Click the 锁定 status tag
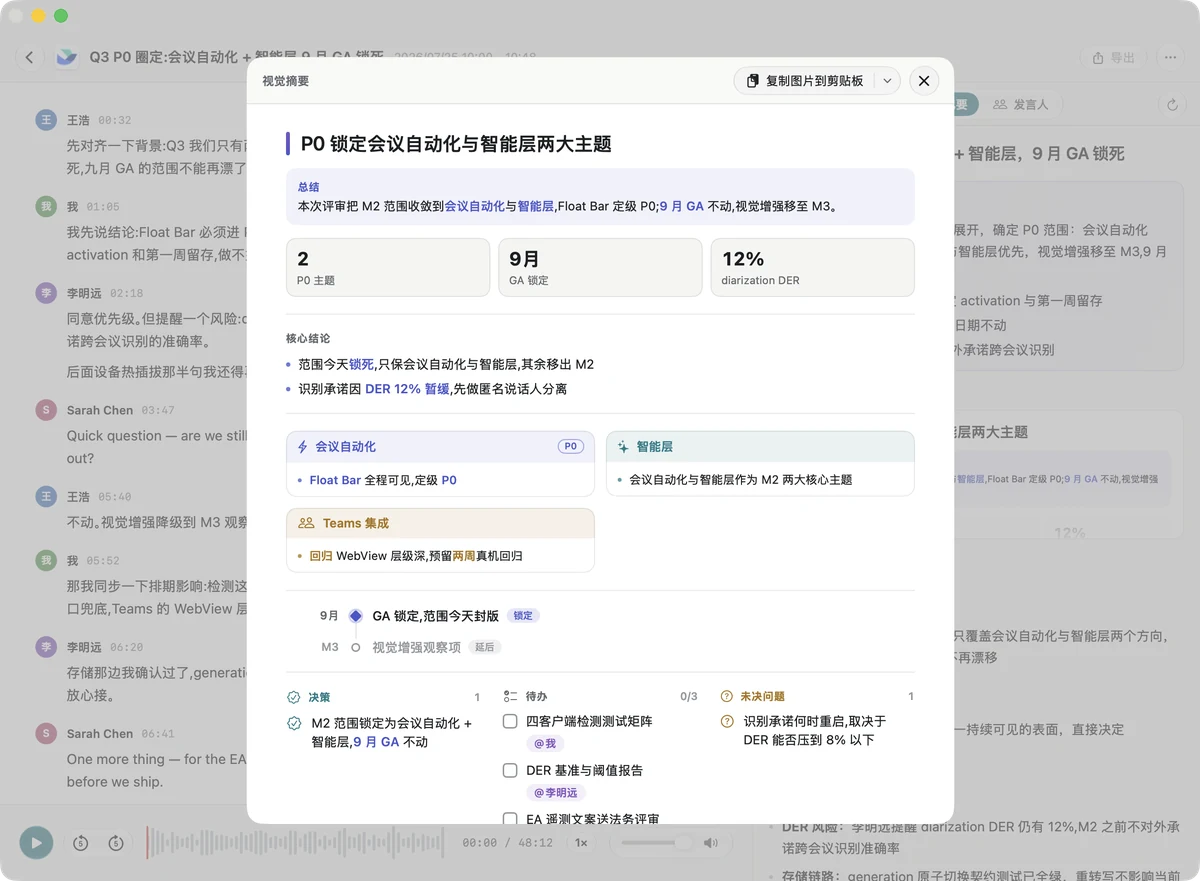Image resolution: width=1200 pixels, height=881 pixels. click(523, 616)
